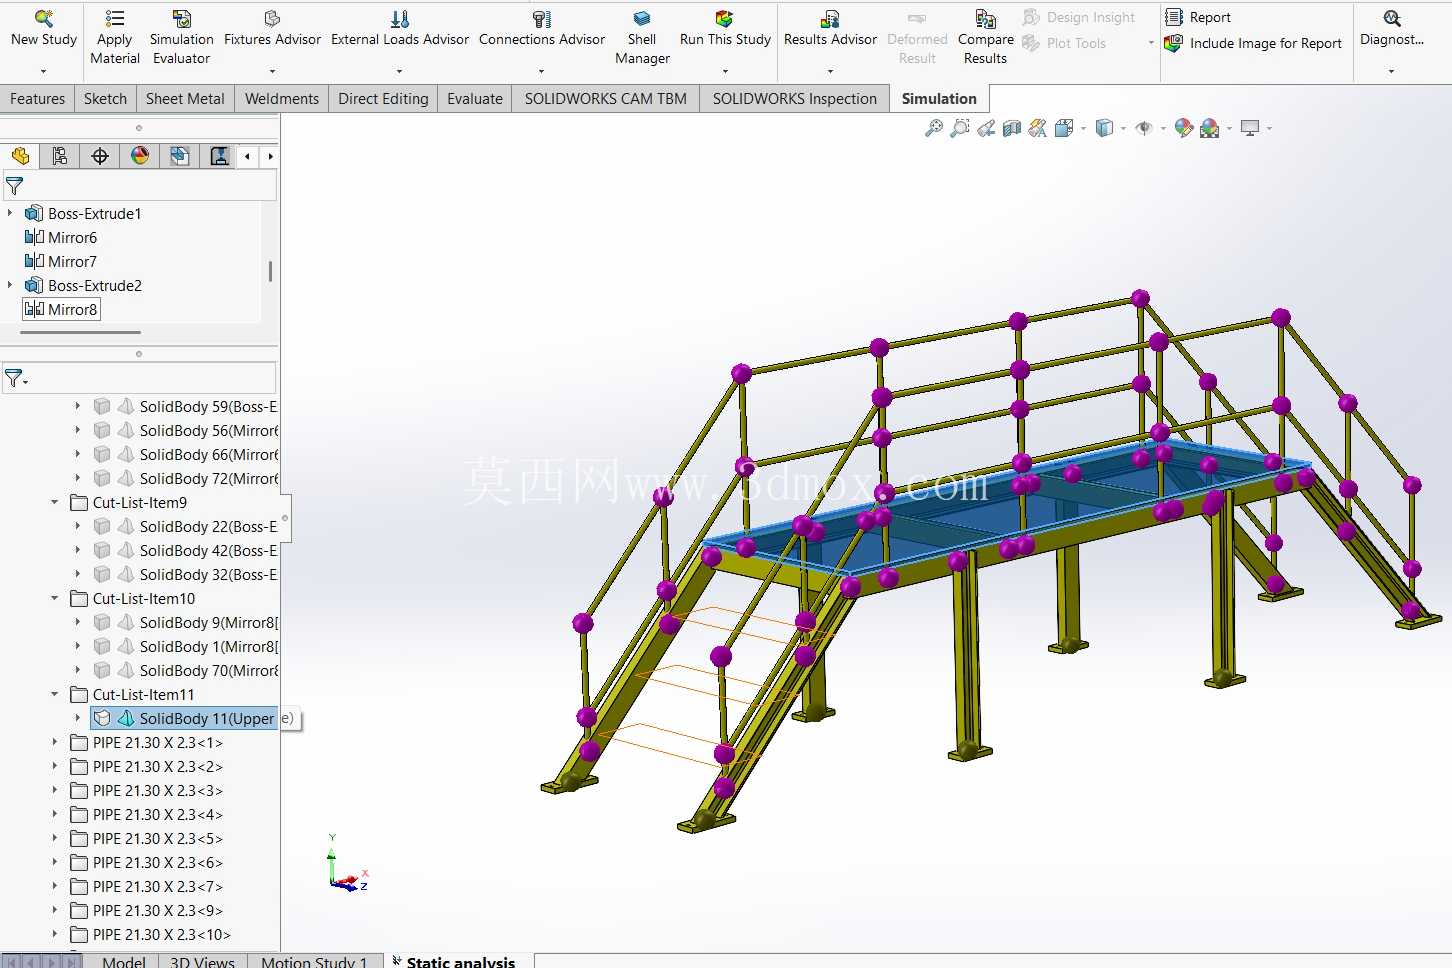Viewport: 1452px width, 968px height.
Task: Open SOLIDWORKS Inspection tab
Action: coord(794,98)
